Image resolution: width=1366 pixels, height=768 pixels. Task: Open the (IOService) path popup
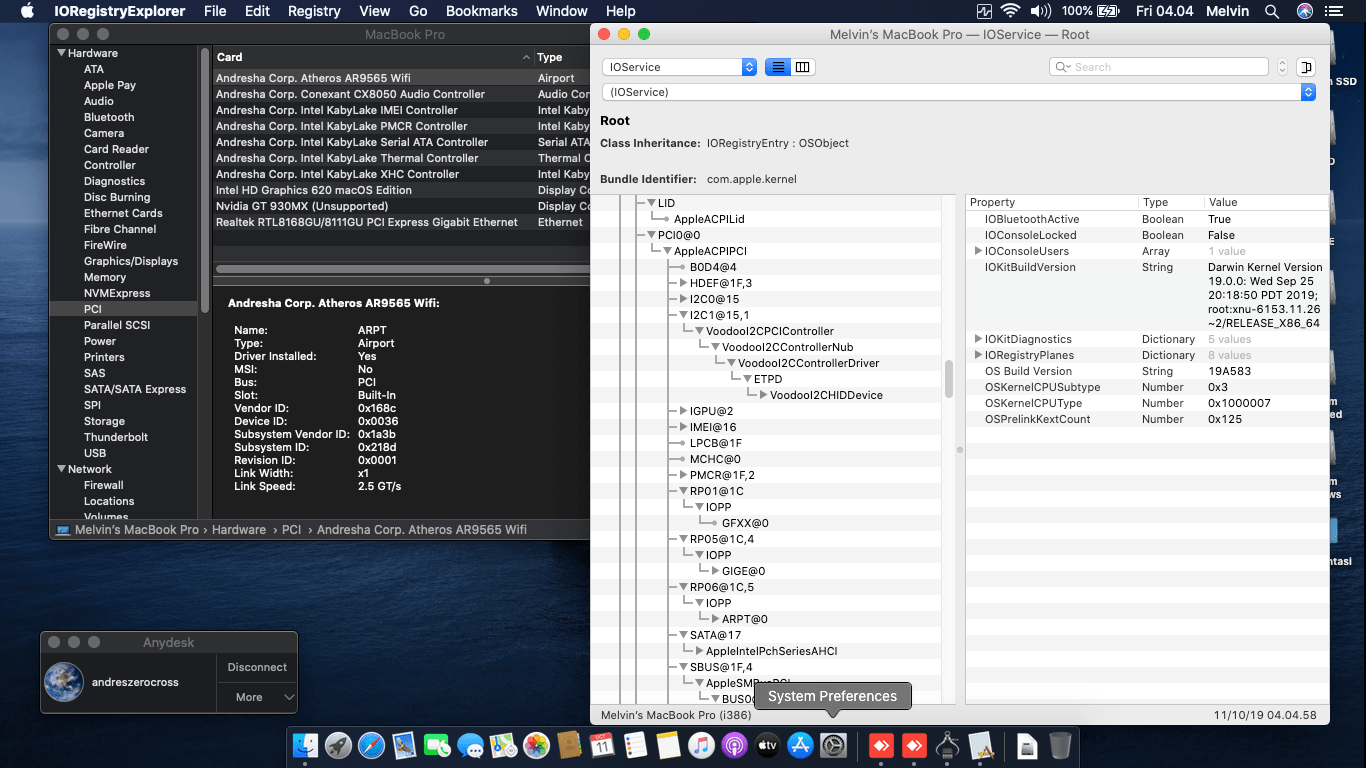(958, 92)
